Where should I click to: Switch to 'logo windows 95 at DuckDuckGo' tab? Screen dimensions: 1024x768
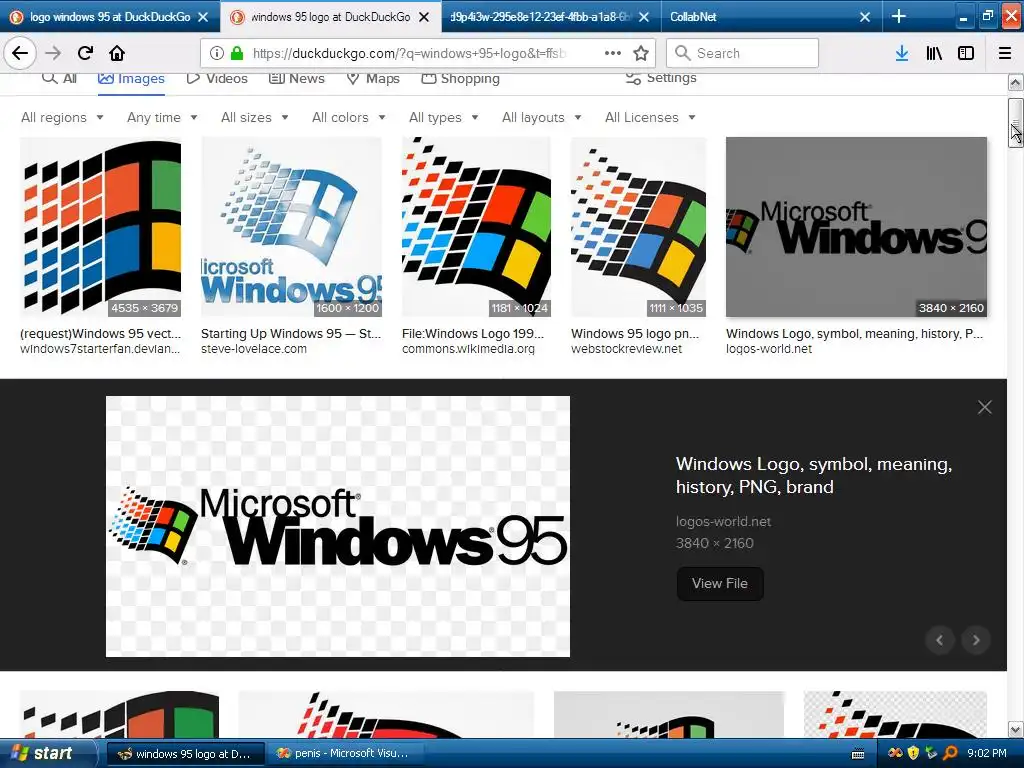(x=110, y=17)
